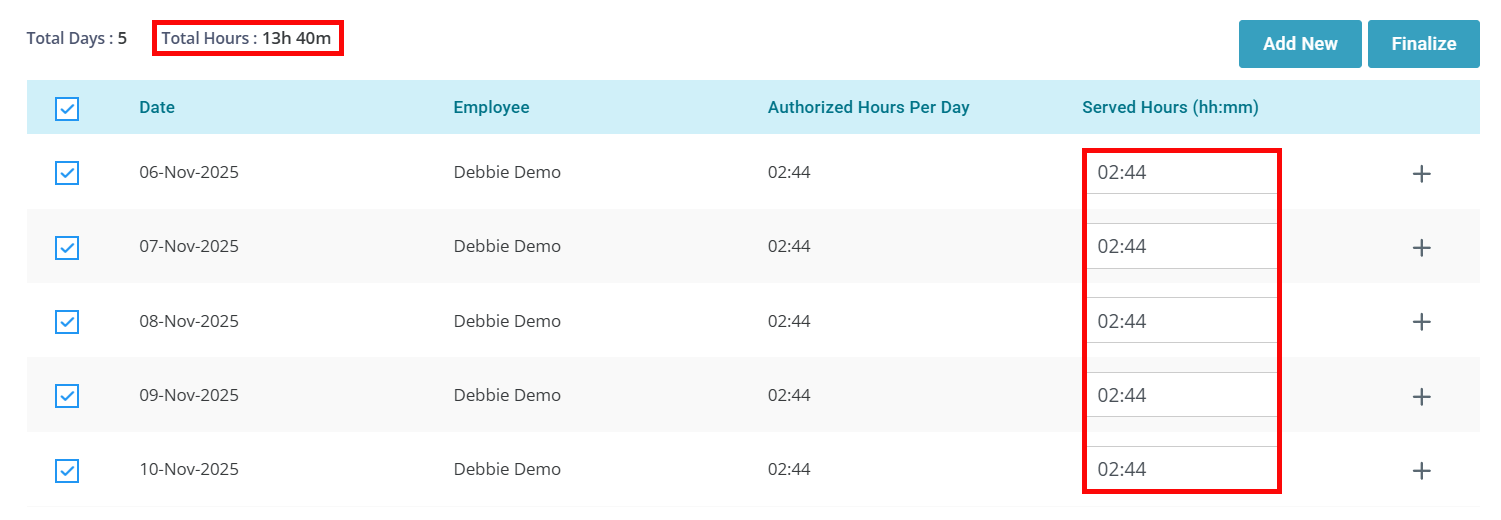Click Served Hours field for 10-Nov-2025
This screenshot has height=520, width=1501.
point(1180,469)
